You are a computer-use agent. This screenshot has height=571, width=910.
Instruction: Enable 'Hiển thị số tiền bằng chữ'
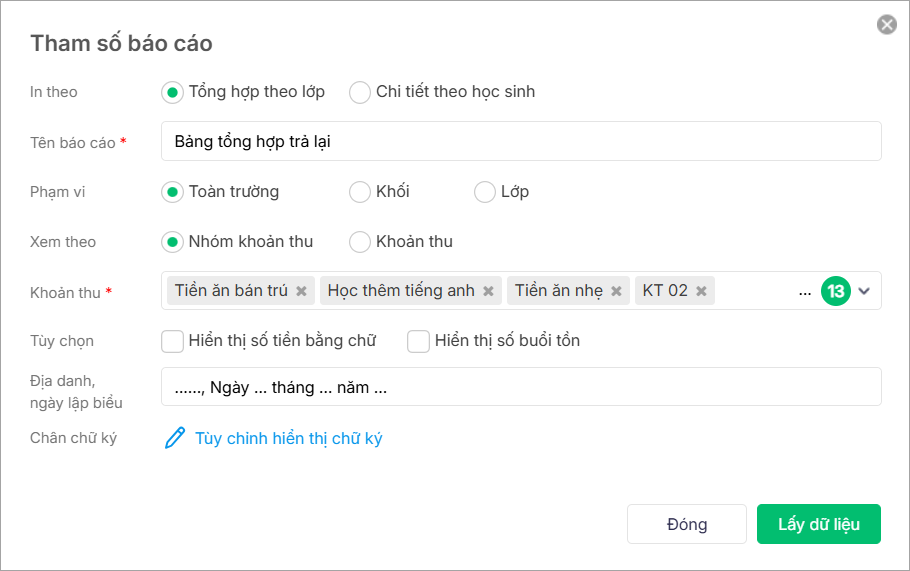pyautogui.click(x=173, y=341)
